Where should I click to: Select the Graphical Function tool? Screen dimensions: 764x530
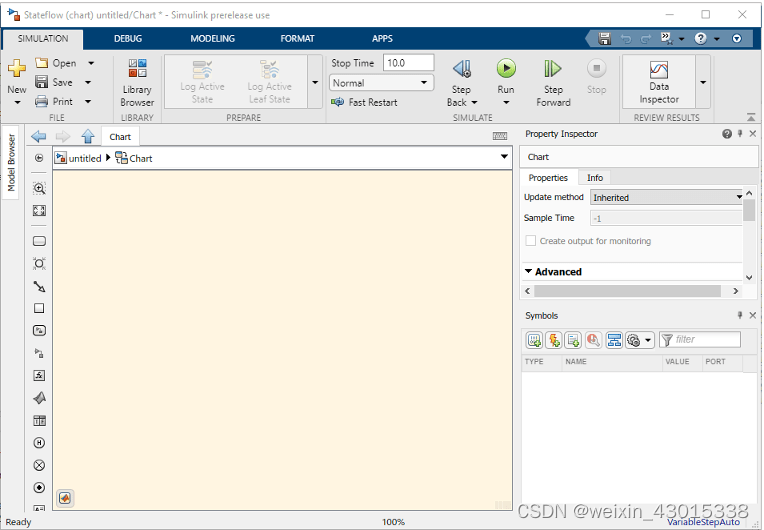click(x=39, y=376)
